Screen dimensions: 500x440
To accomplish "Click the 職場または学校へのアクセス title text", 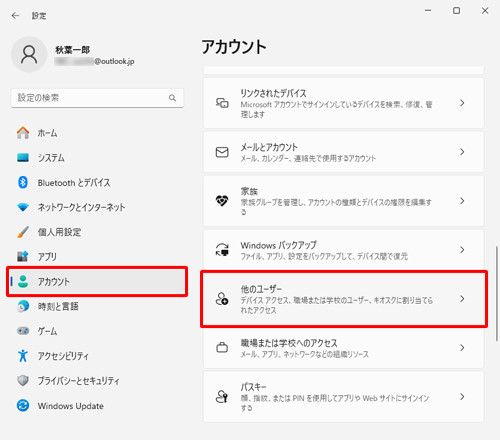I will (x=289, y=343).
